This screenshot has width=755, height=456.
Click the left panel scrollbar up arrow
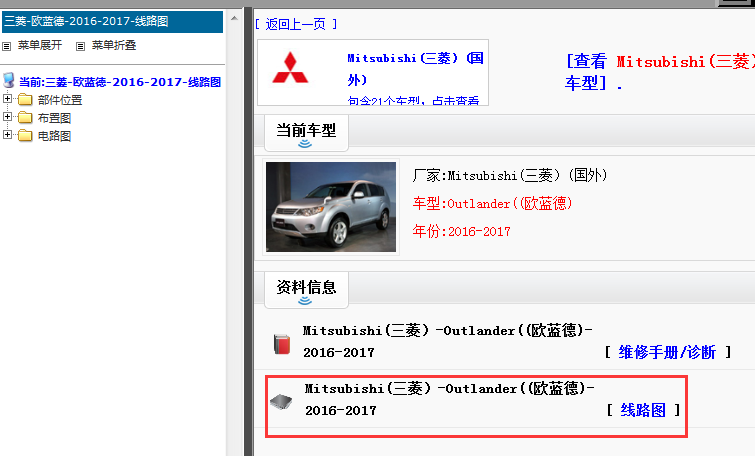[x=234, y=18]
